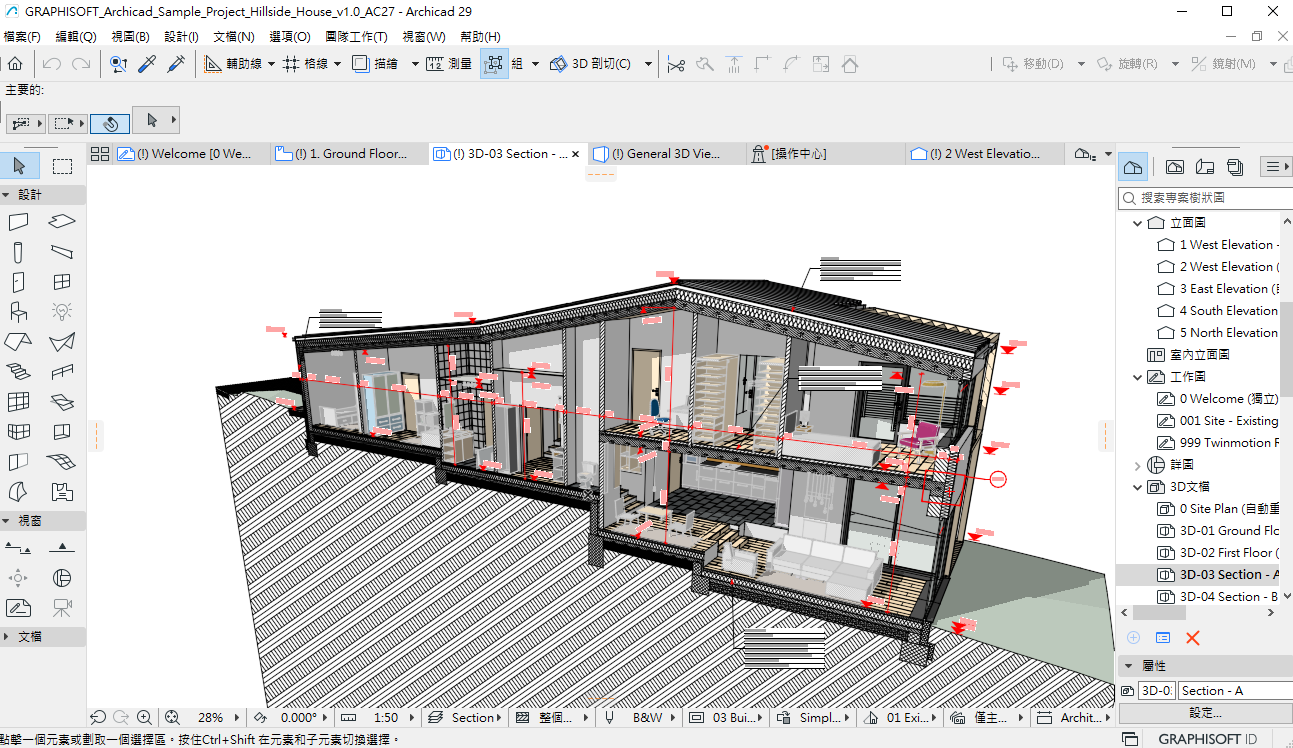
Task: Click the 設定... button
Action: pos(1205,713)
